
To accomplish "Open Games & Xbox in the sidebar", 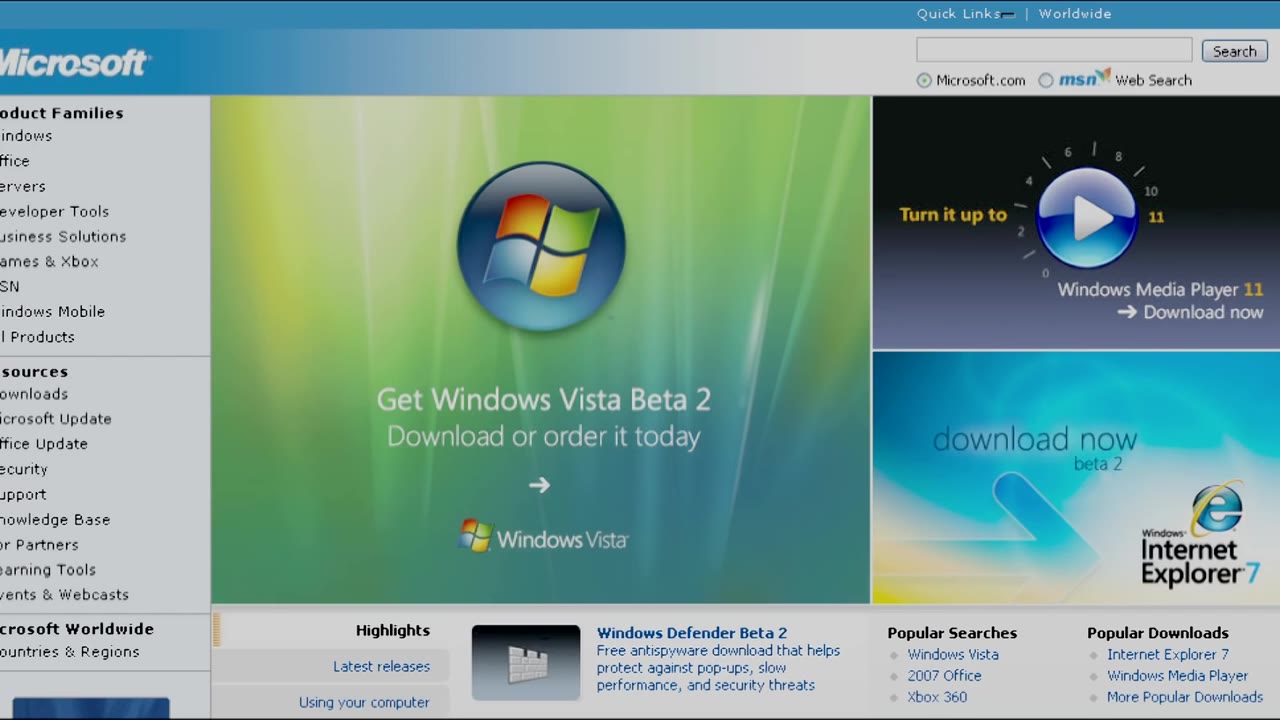I will tap(50, 261).
